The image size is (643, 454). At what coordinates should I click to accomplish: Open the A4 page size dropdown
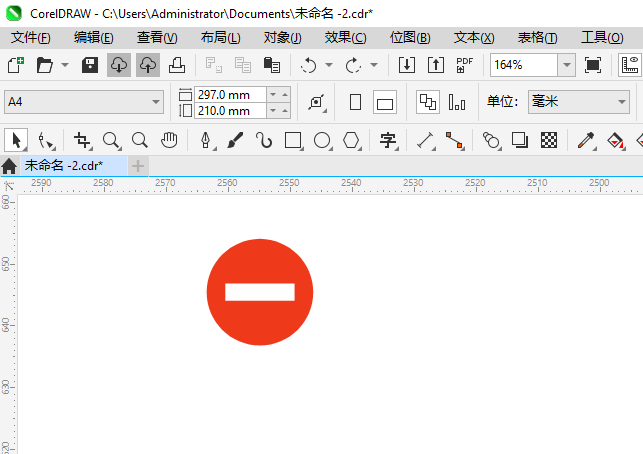[x=84, y=102]
